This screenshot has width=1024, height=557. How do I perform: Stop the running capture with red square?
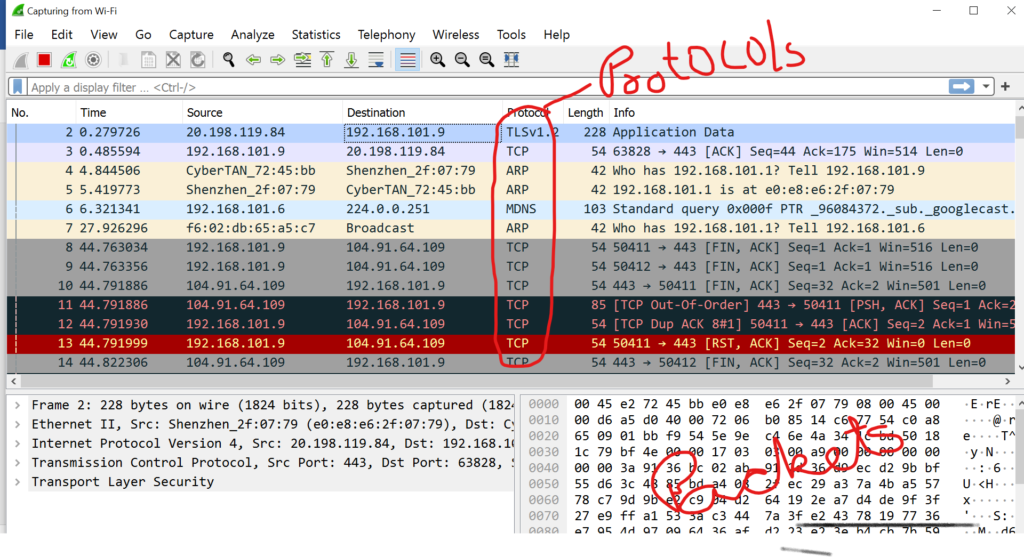pos(44,60)
